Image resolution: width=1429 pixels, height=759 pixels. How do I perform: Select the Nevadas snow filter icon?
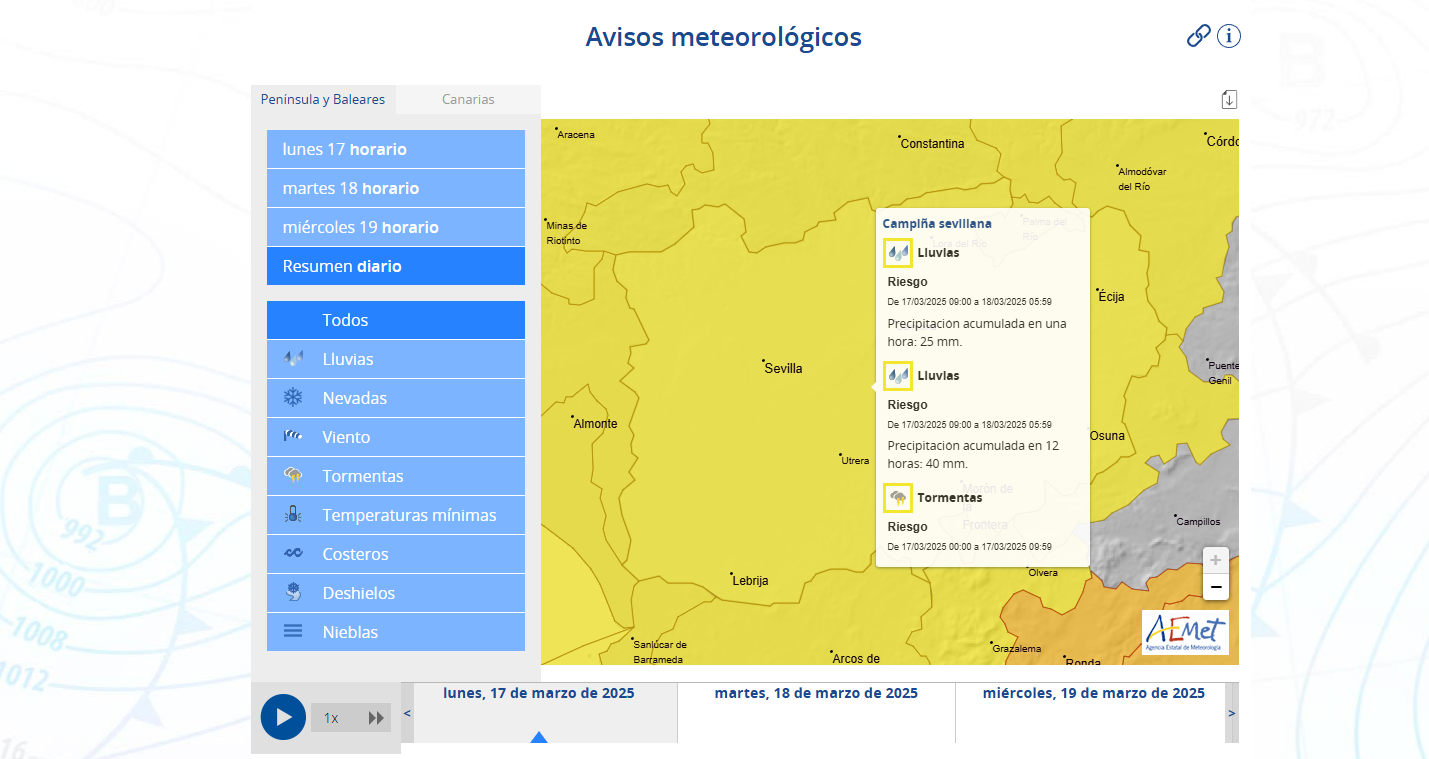click(x=292, y=397)
